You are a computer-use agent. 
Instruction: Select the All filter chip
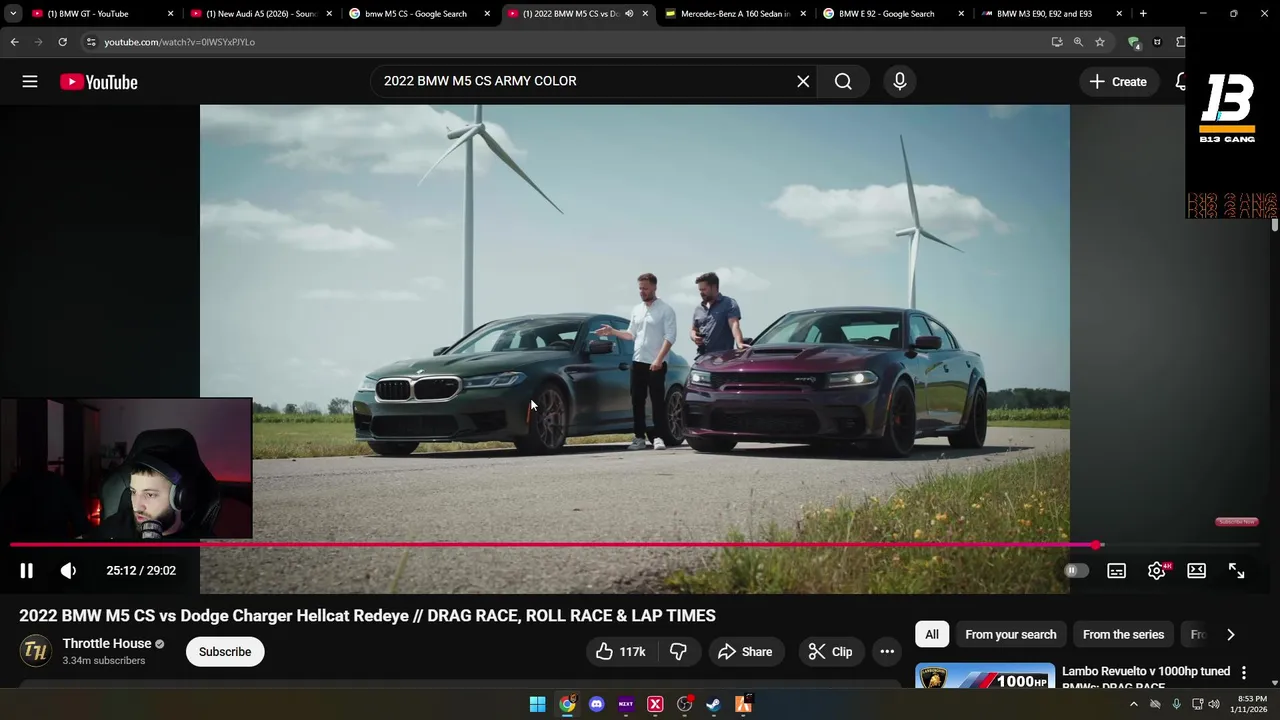click(932, 634)
